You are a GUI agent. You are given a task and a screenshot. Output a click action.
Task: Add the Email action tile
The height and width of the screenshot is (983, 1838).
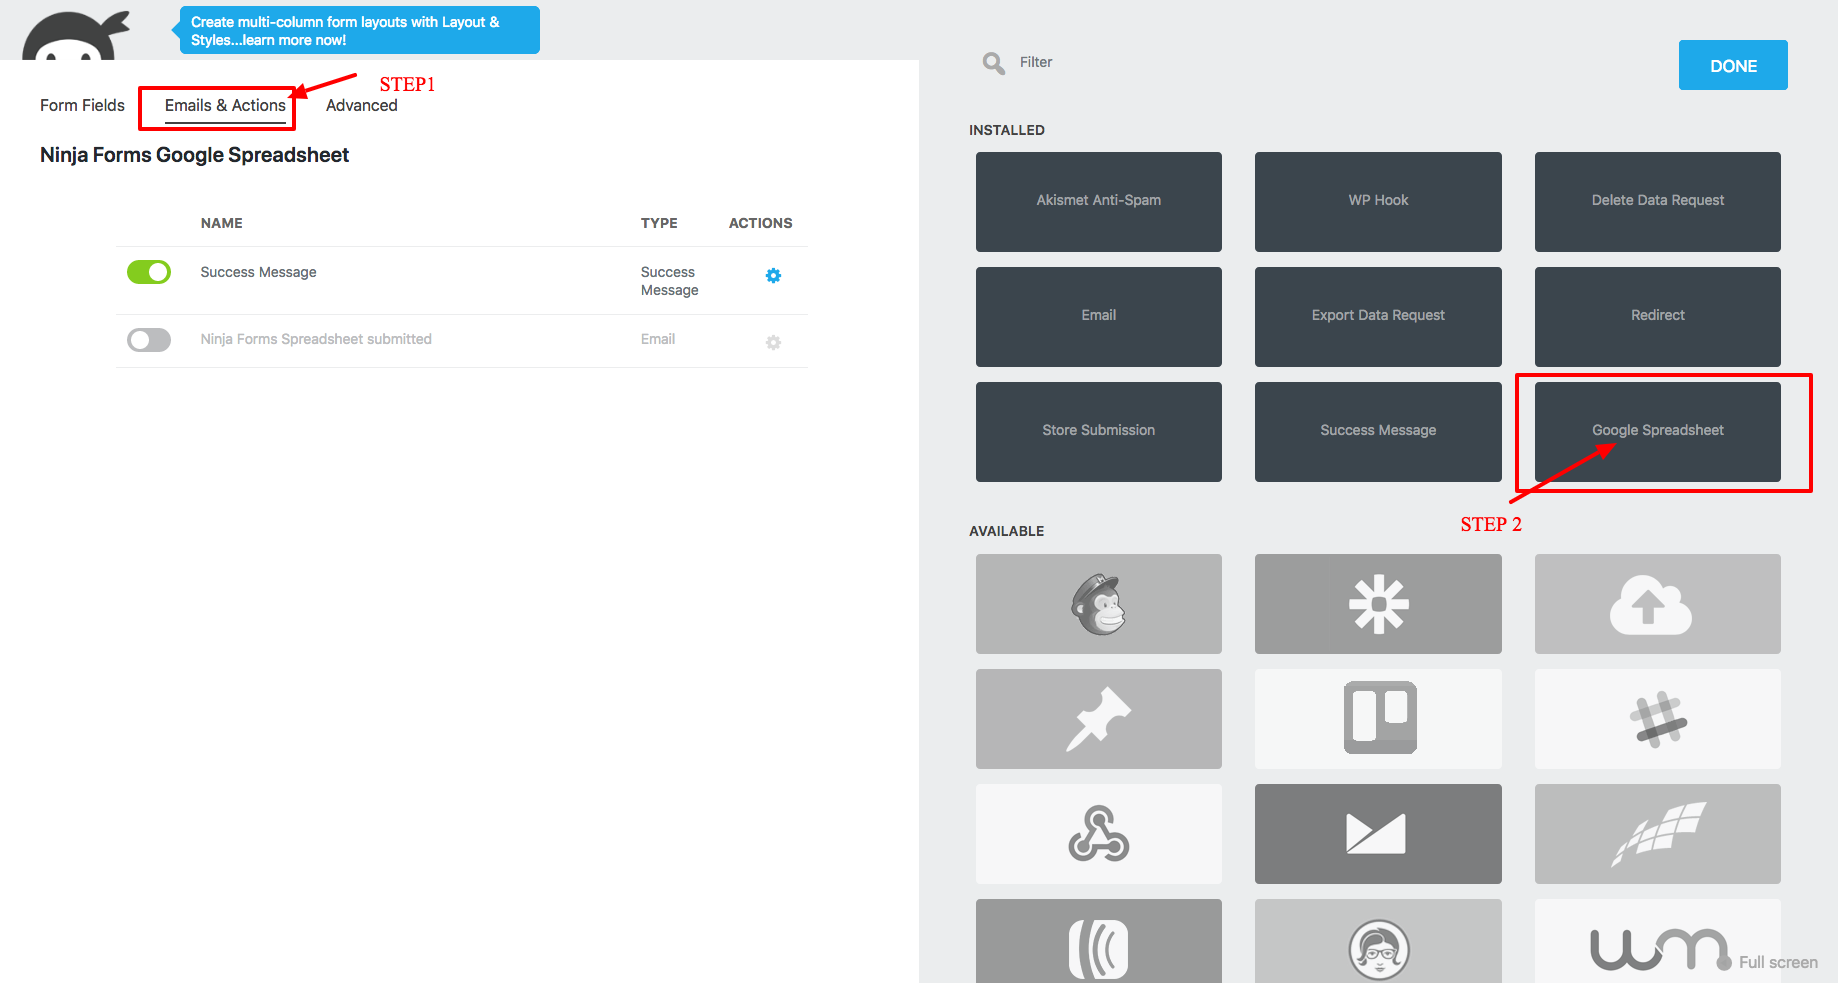1098,317
